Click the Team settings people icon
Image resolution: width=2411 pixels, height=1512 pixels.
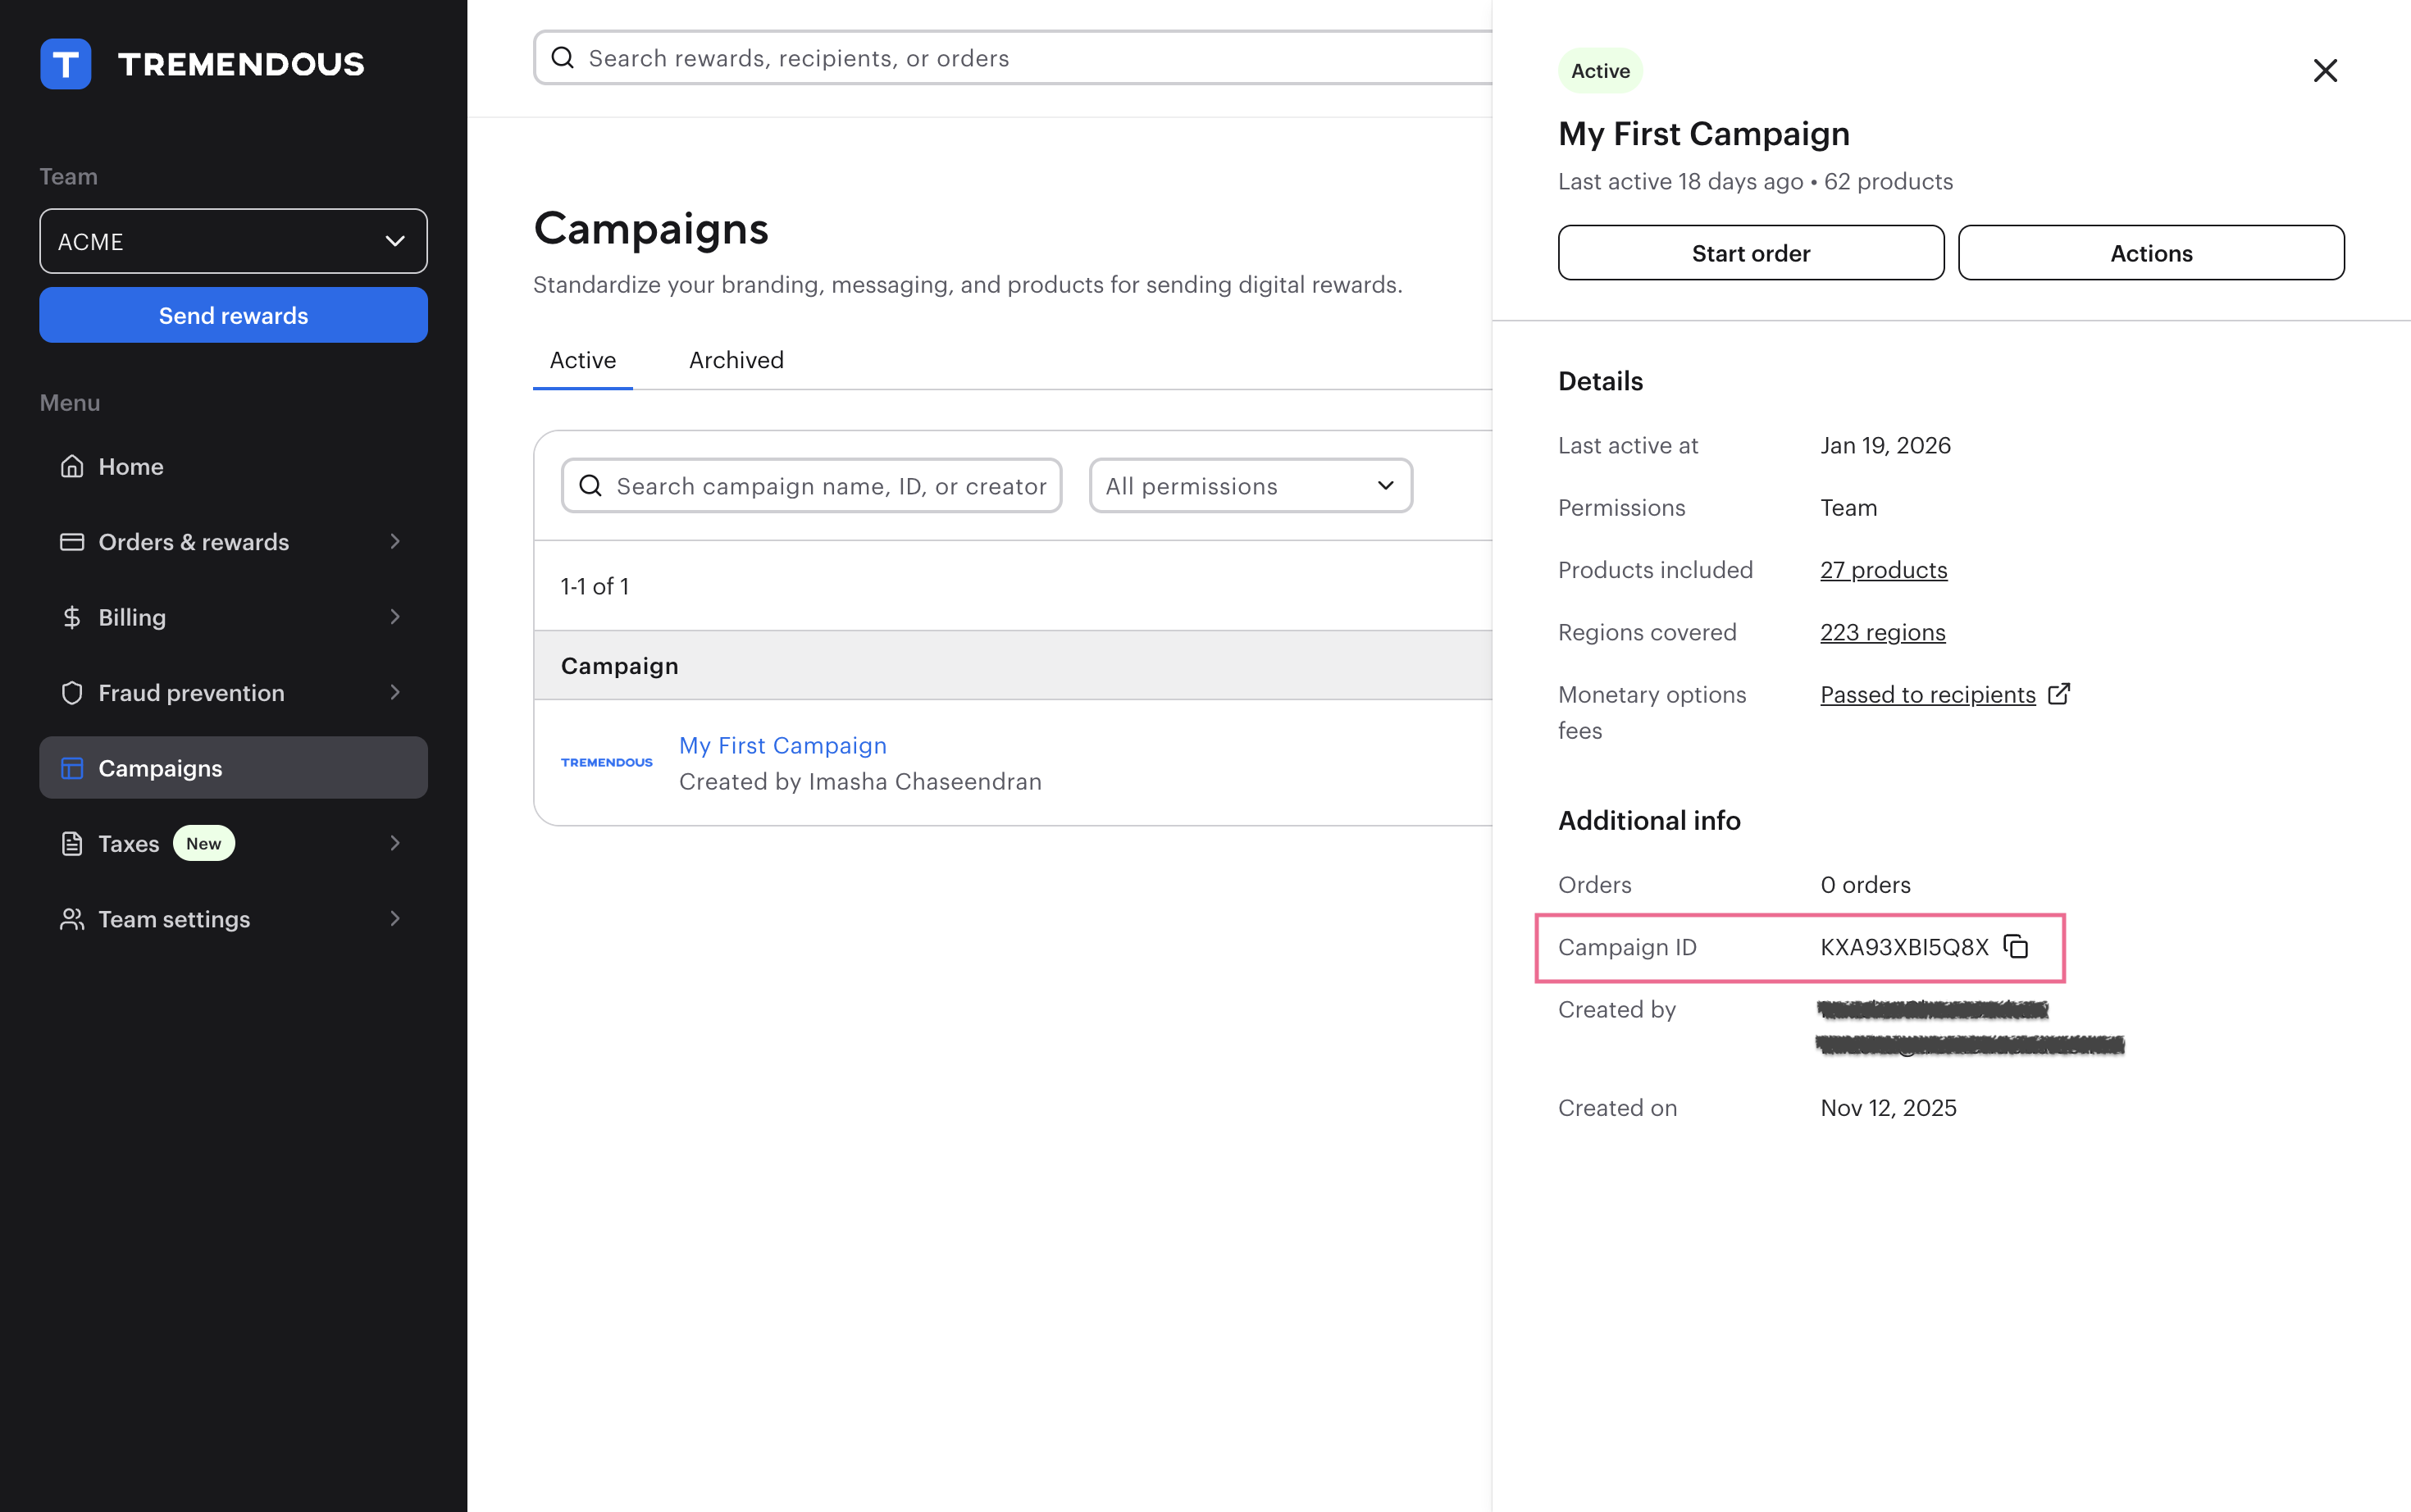[x=72, y=919]
